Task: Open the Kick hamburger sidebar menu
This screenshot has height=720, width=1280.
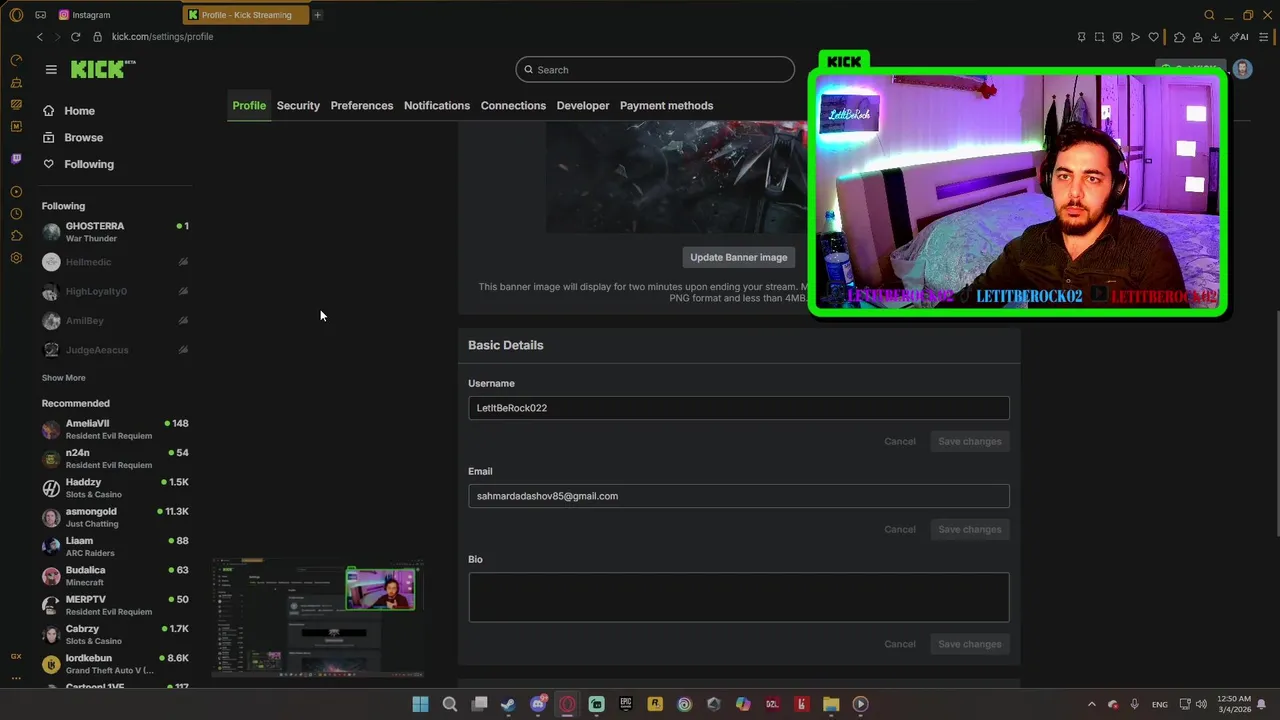Action: point(51,69)
